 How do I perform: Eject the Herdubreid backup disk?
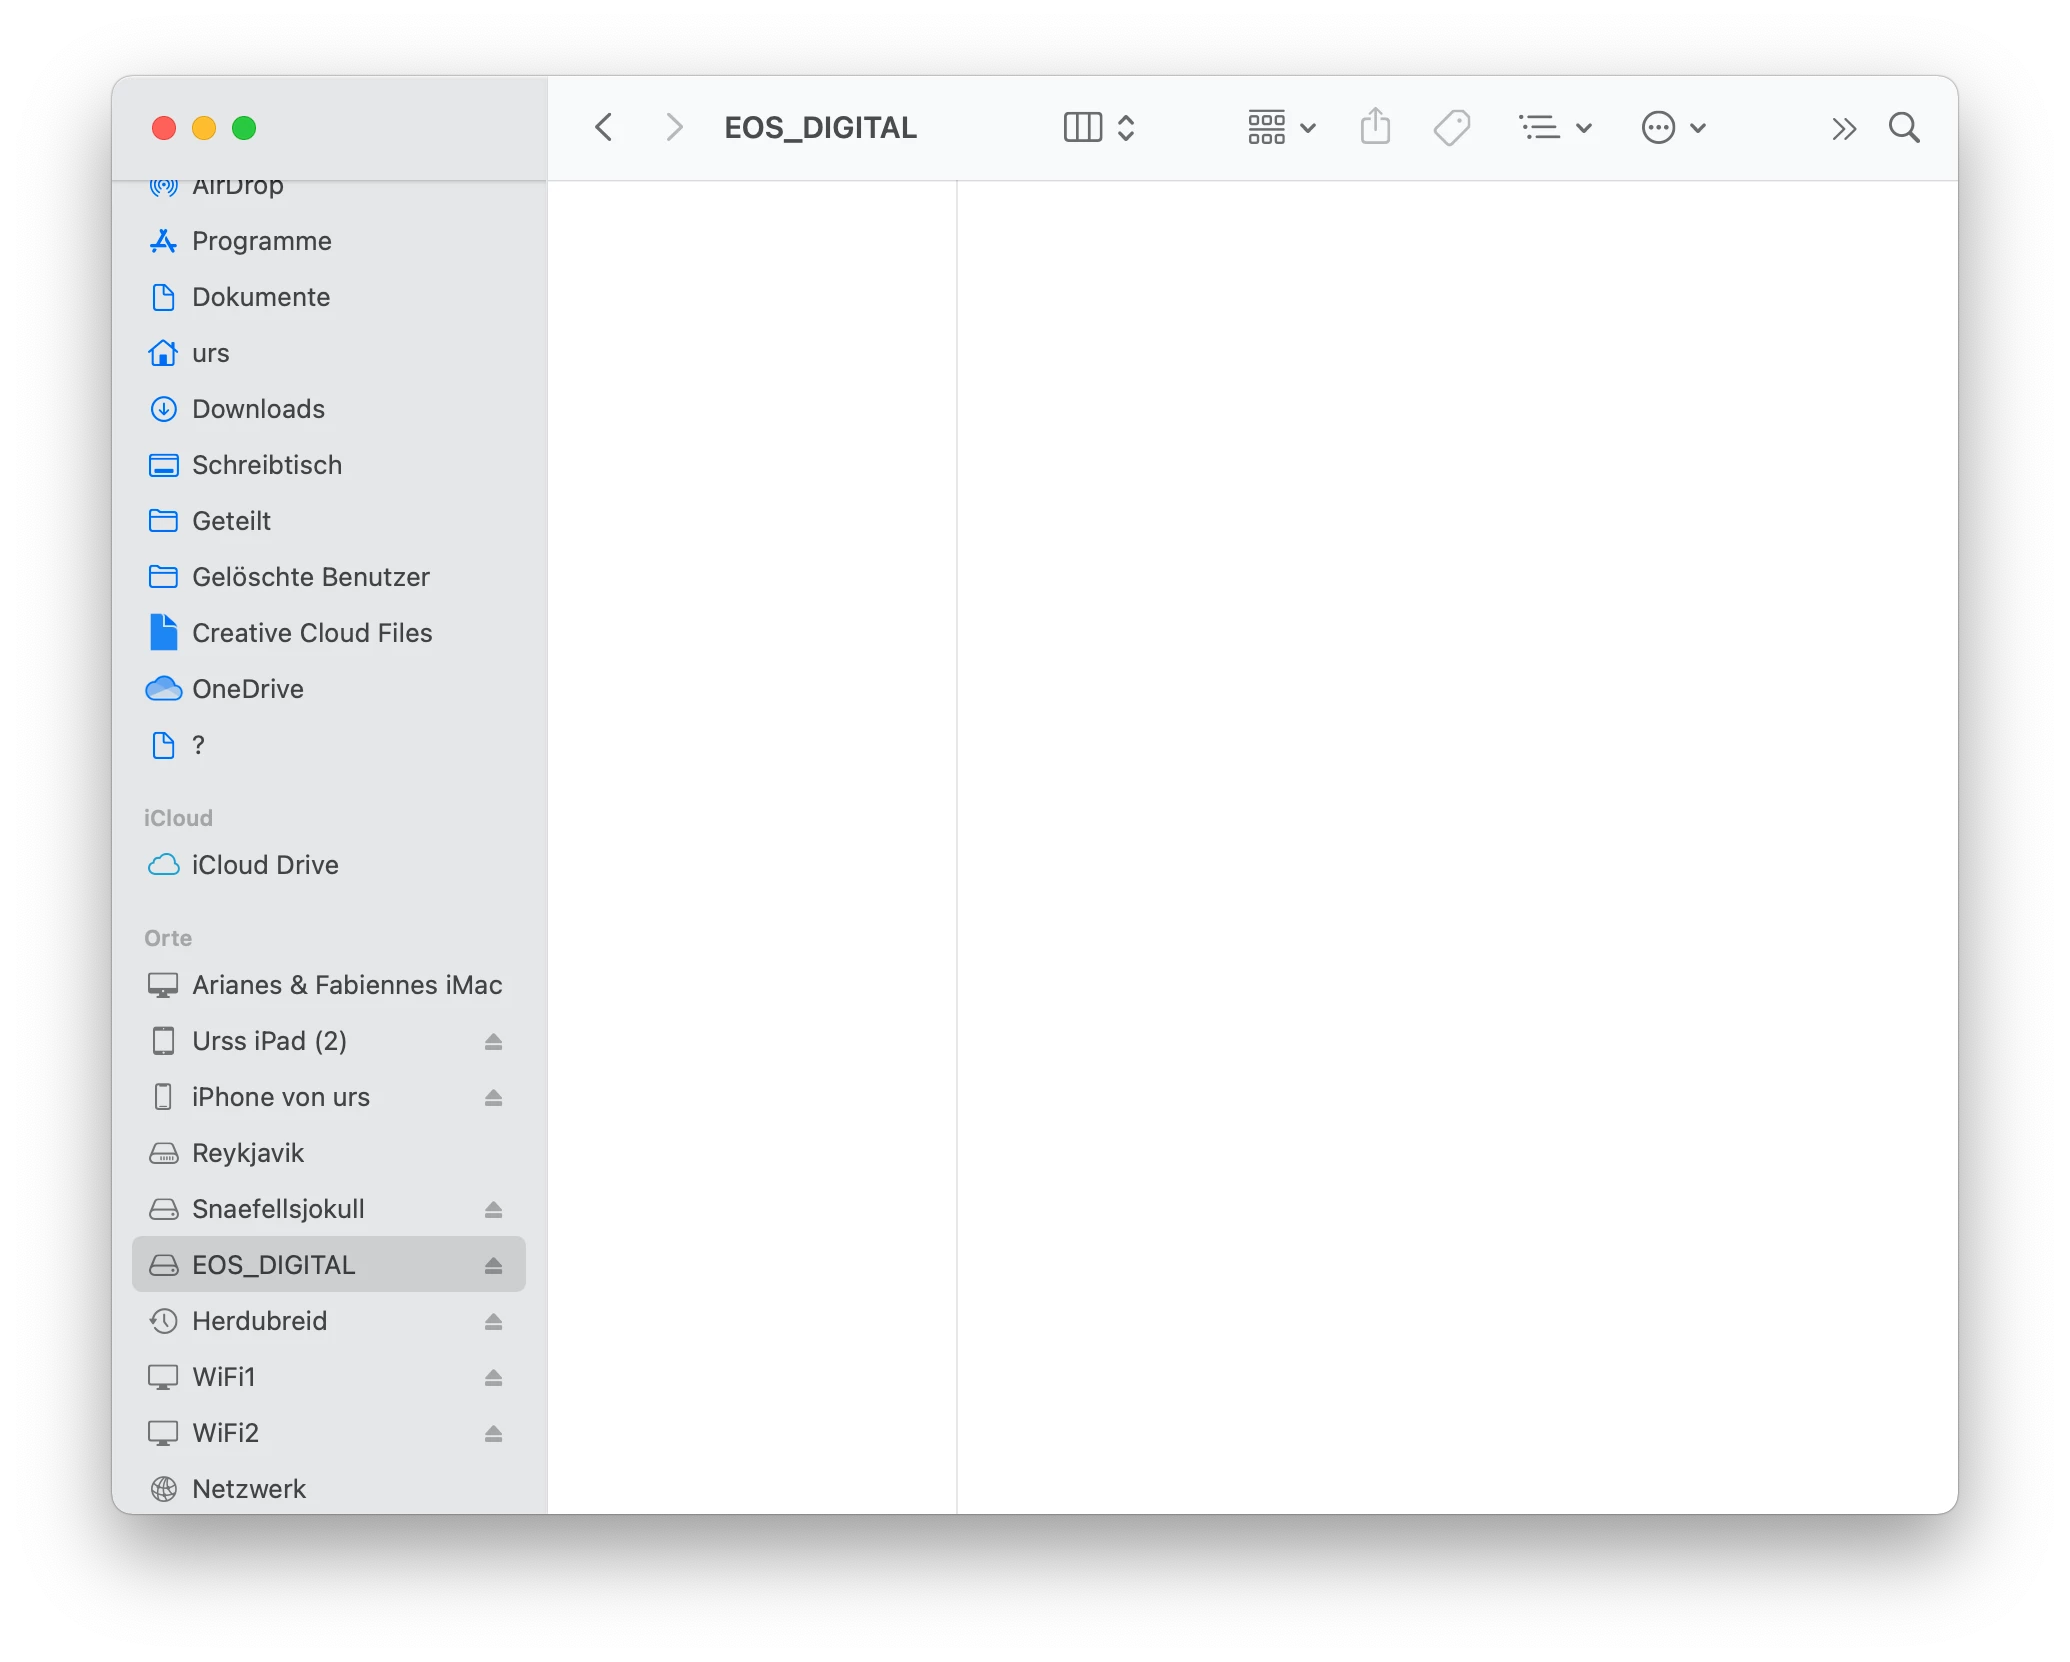pos(493,1321)
